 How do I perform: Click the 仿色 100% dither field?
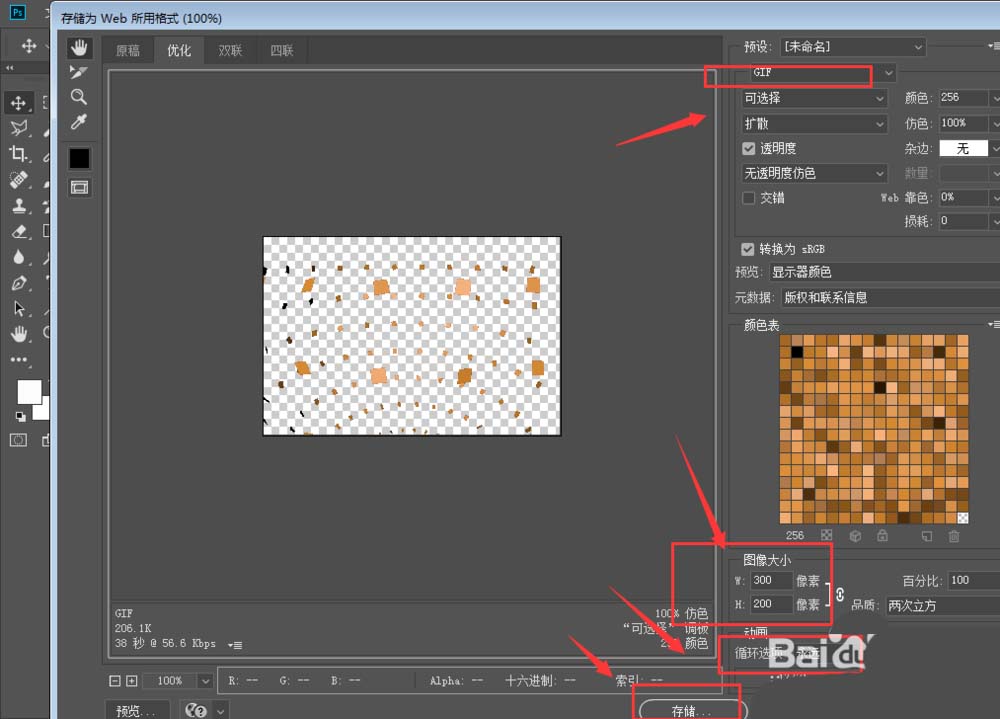tap(963, 123)
